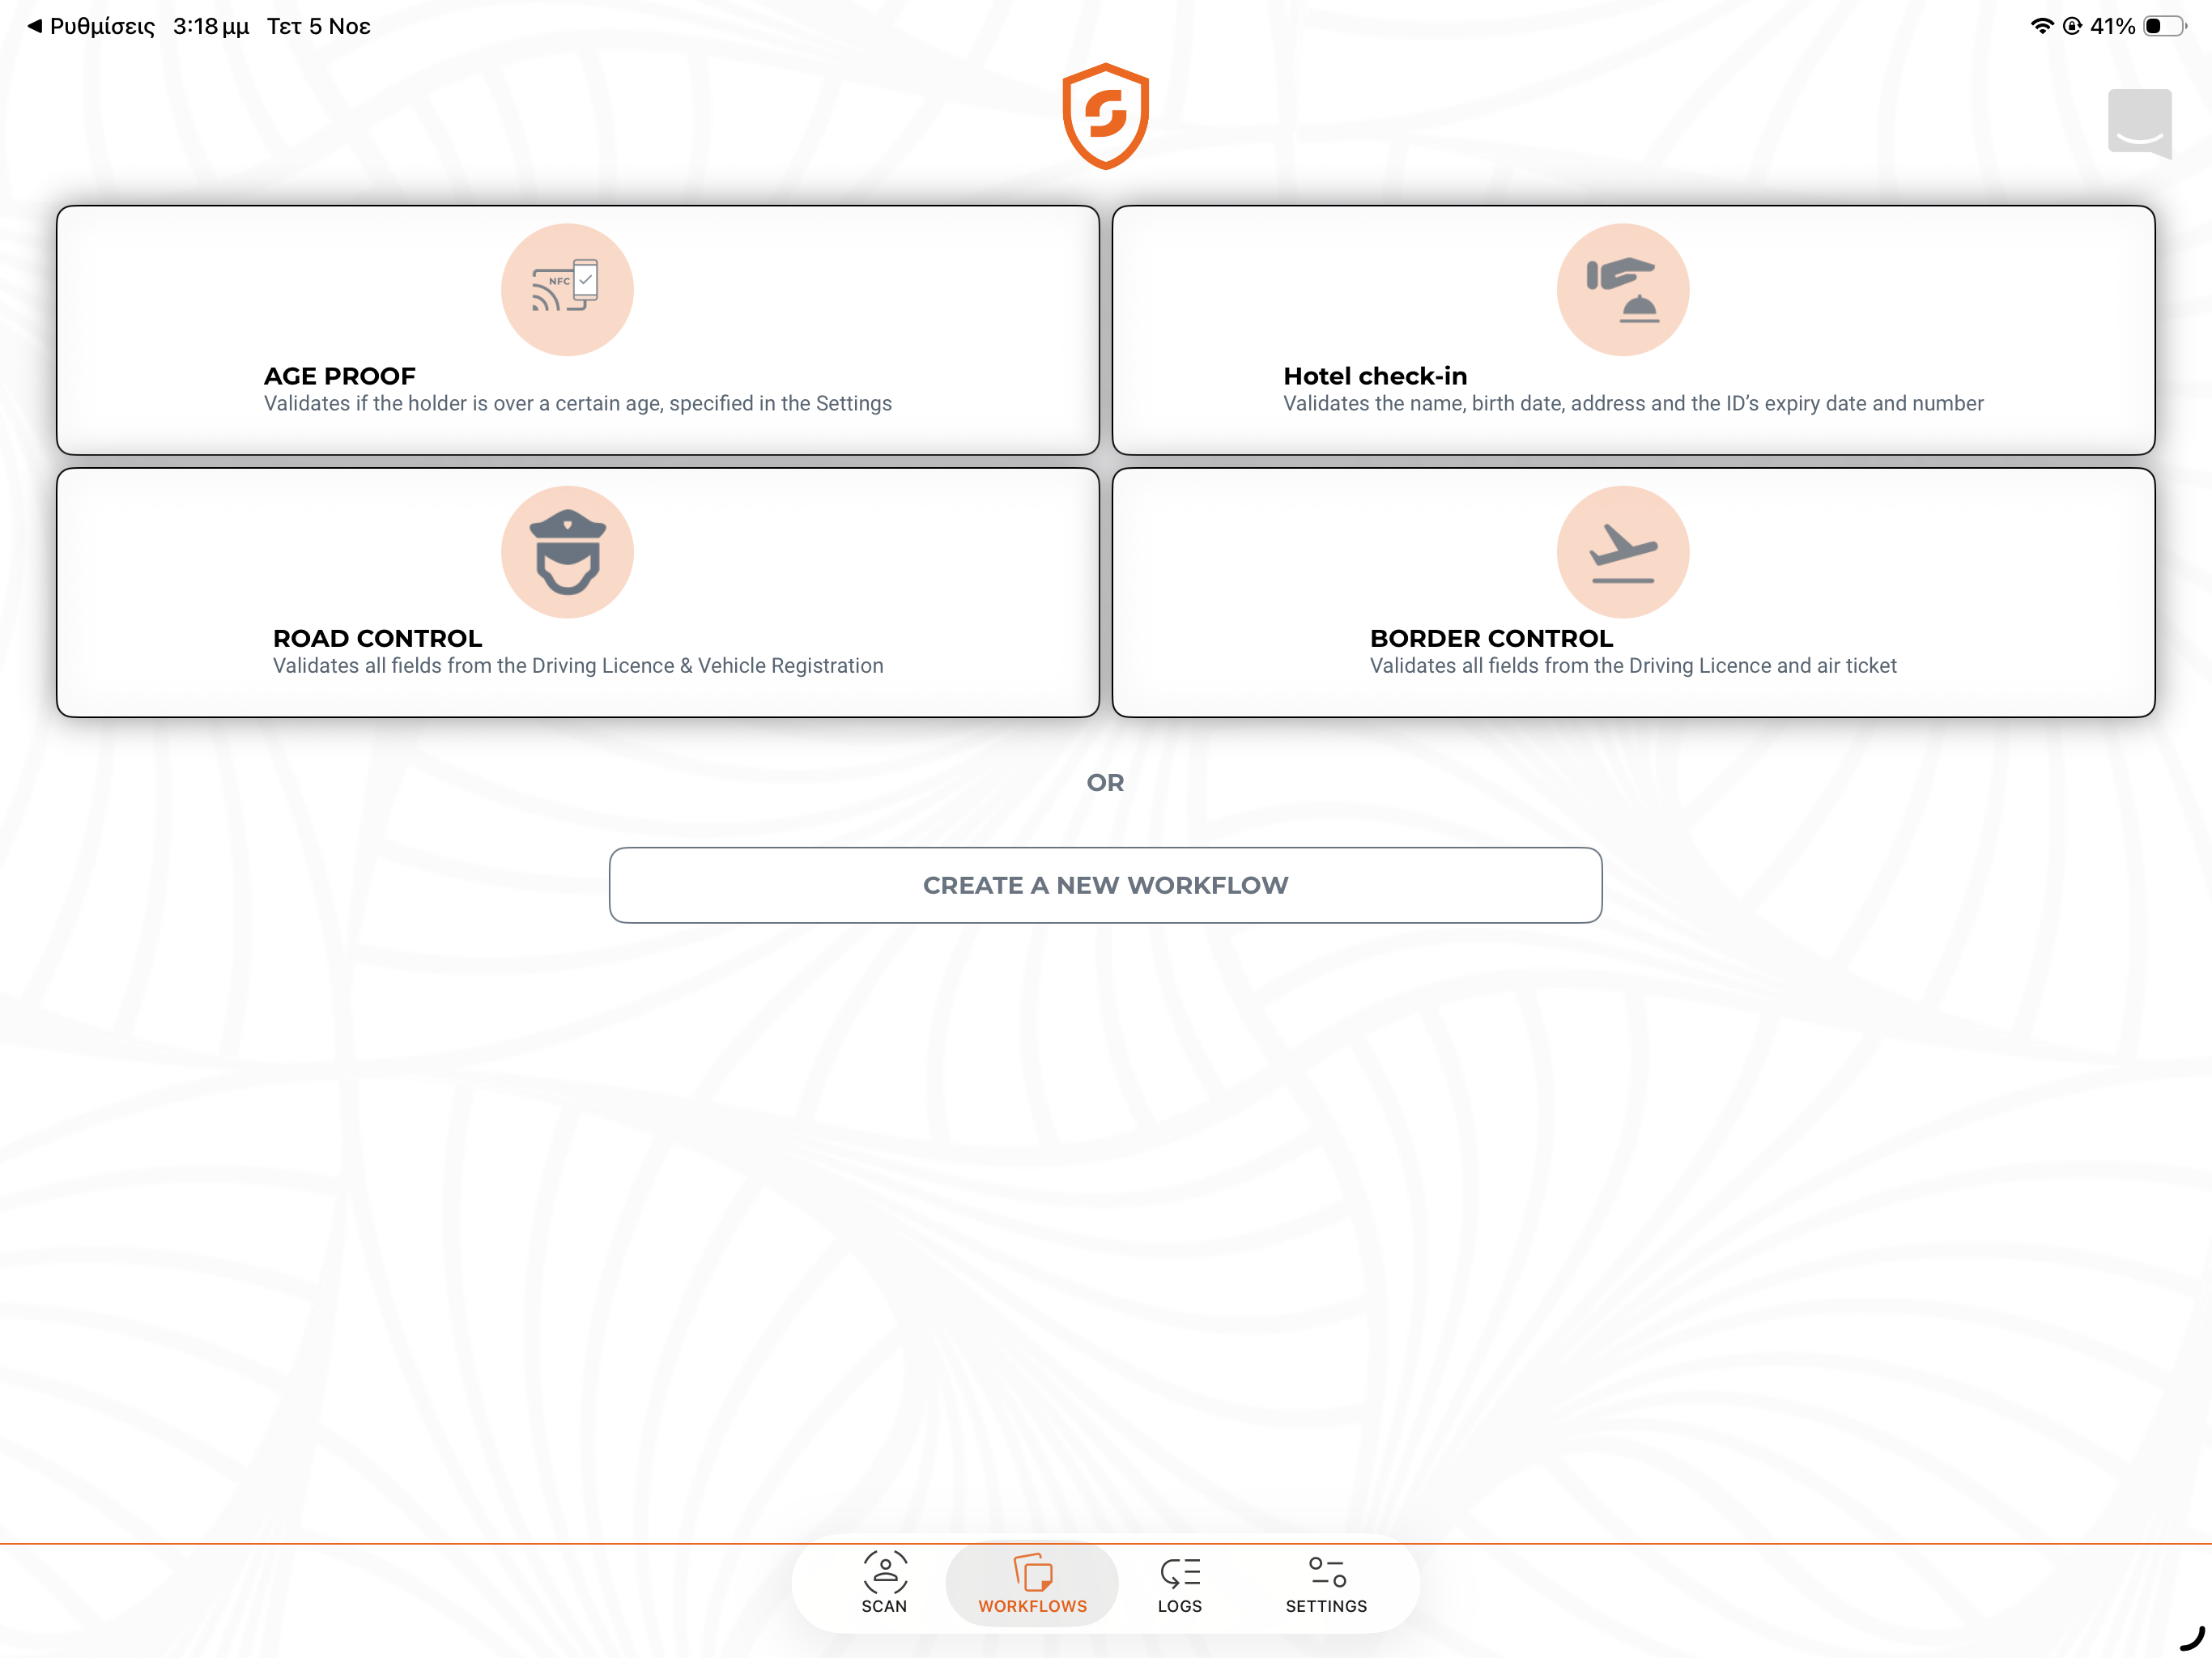
Task: Switch to the SETTINGS tab label
Action: click(1326, 1606)
